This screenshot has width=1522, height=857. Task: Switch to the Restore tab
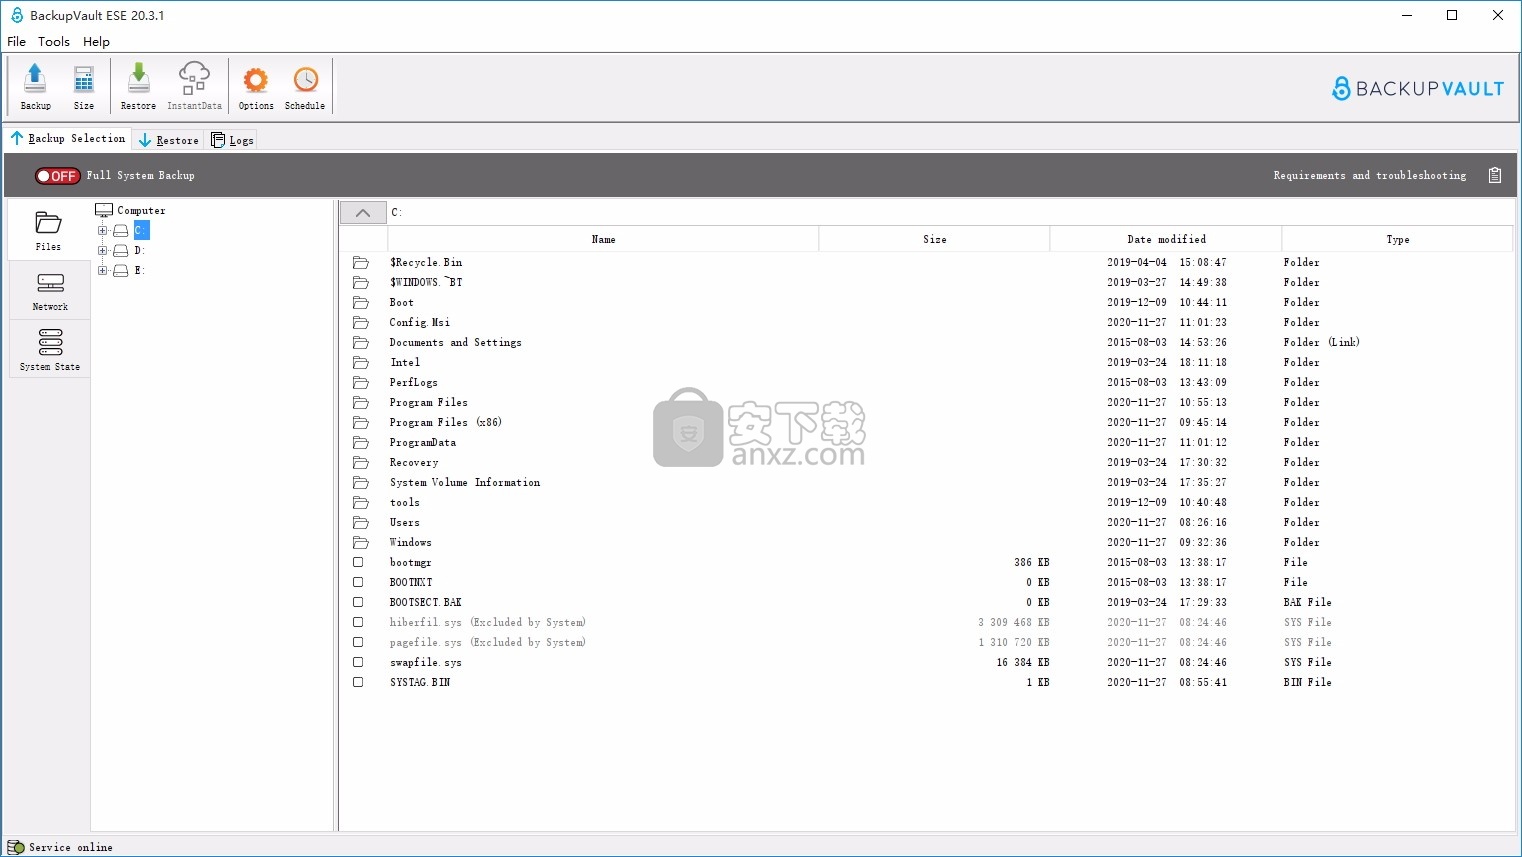(x=168, y=140)
